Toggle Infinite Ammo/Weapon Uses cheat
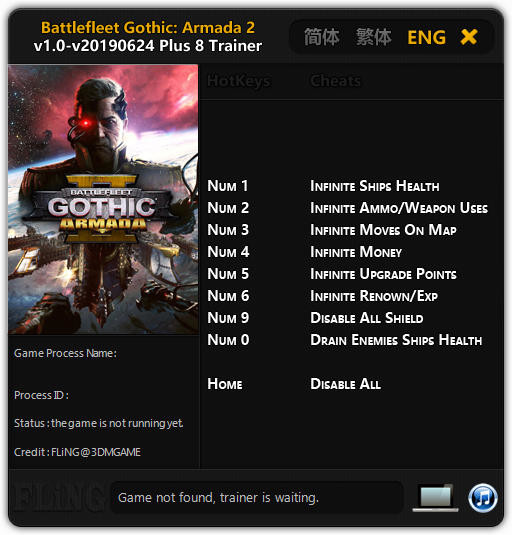The width and height of the screenshot is (512, 535). (x=399, y=208)
